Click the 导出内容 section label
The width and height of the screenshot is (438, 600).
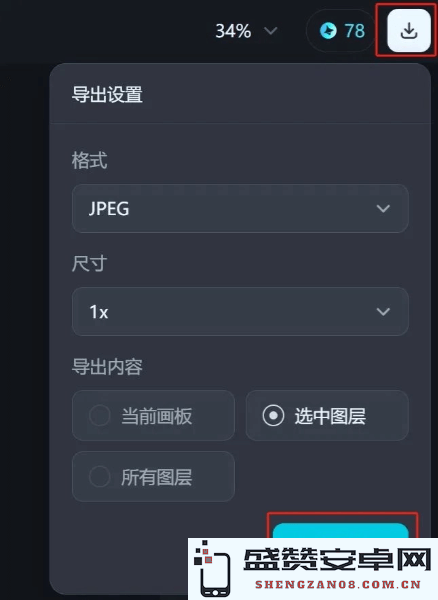click(x=107, y=367)
